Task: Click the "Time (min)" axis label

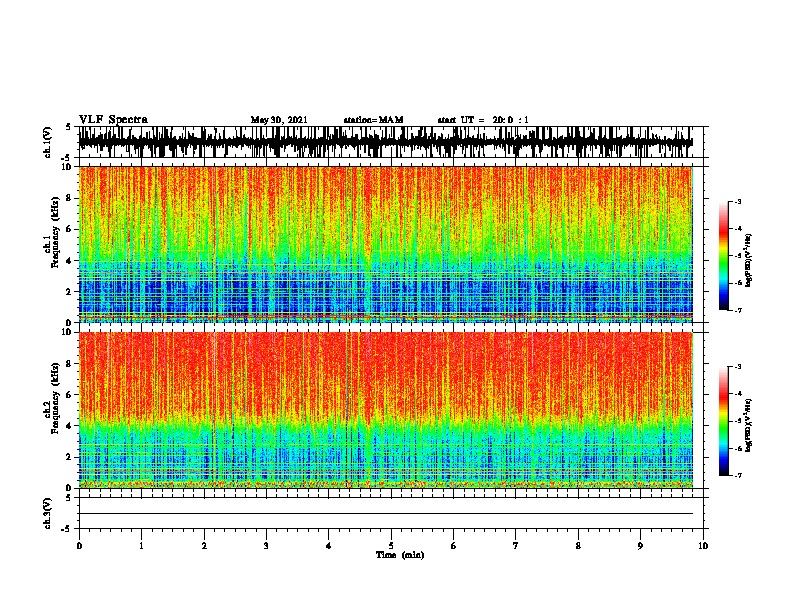Action: 400,555
